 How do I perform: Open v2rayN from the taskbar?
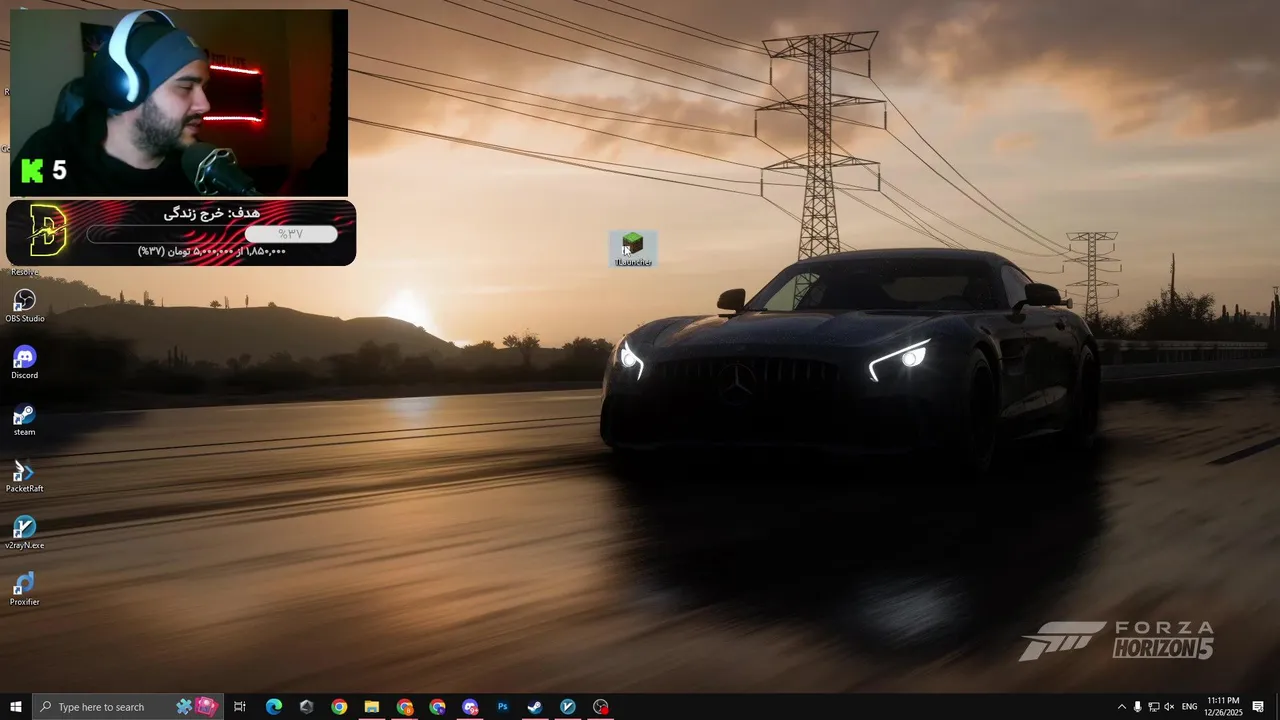568,707
